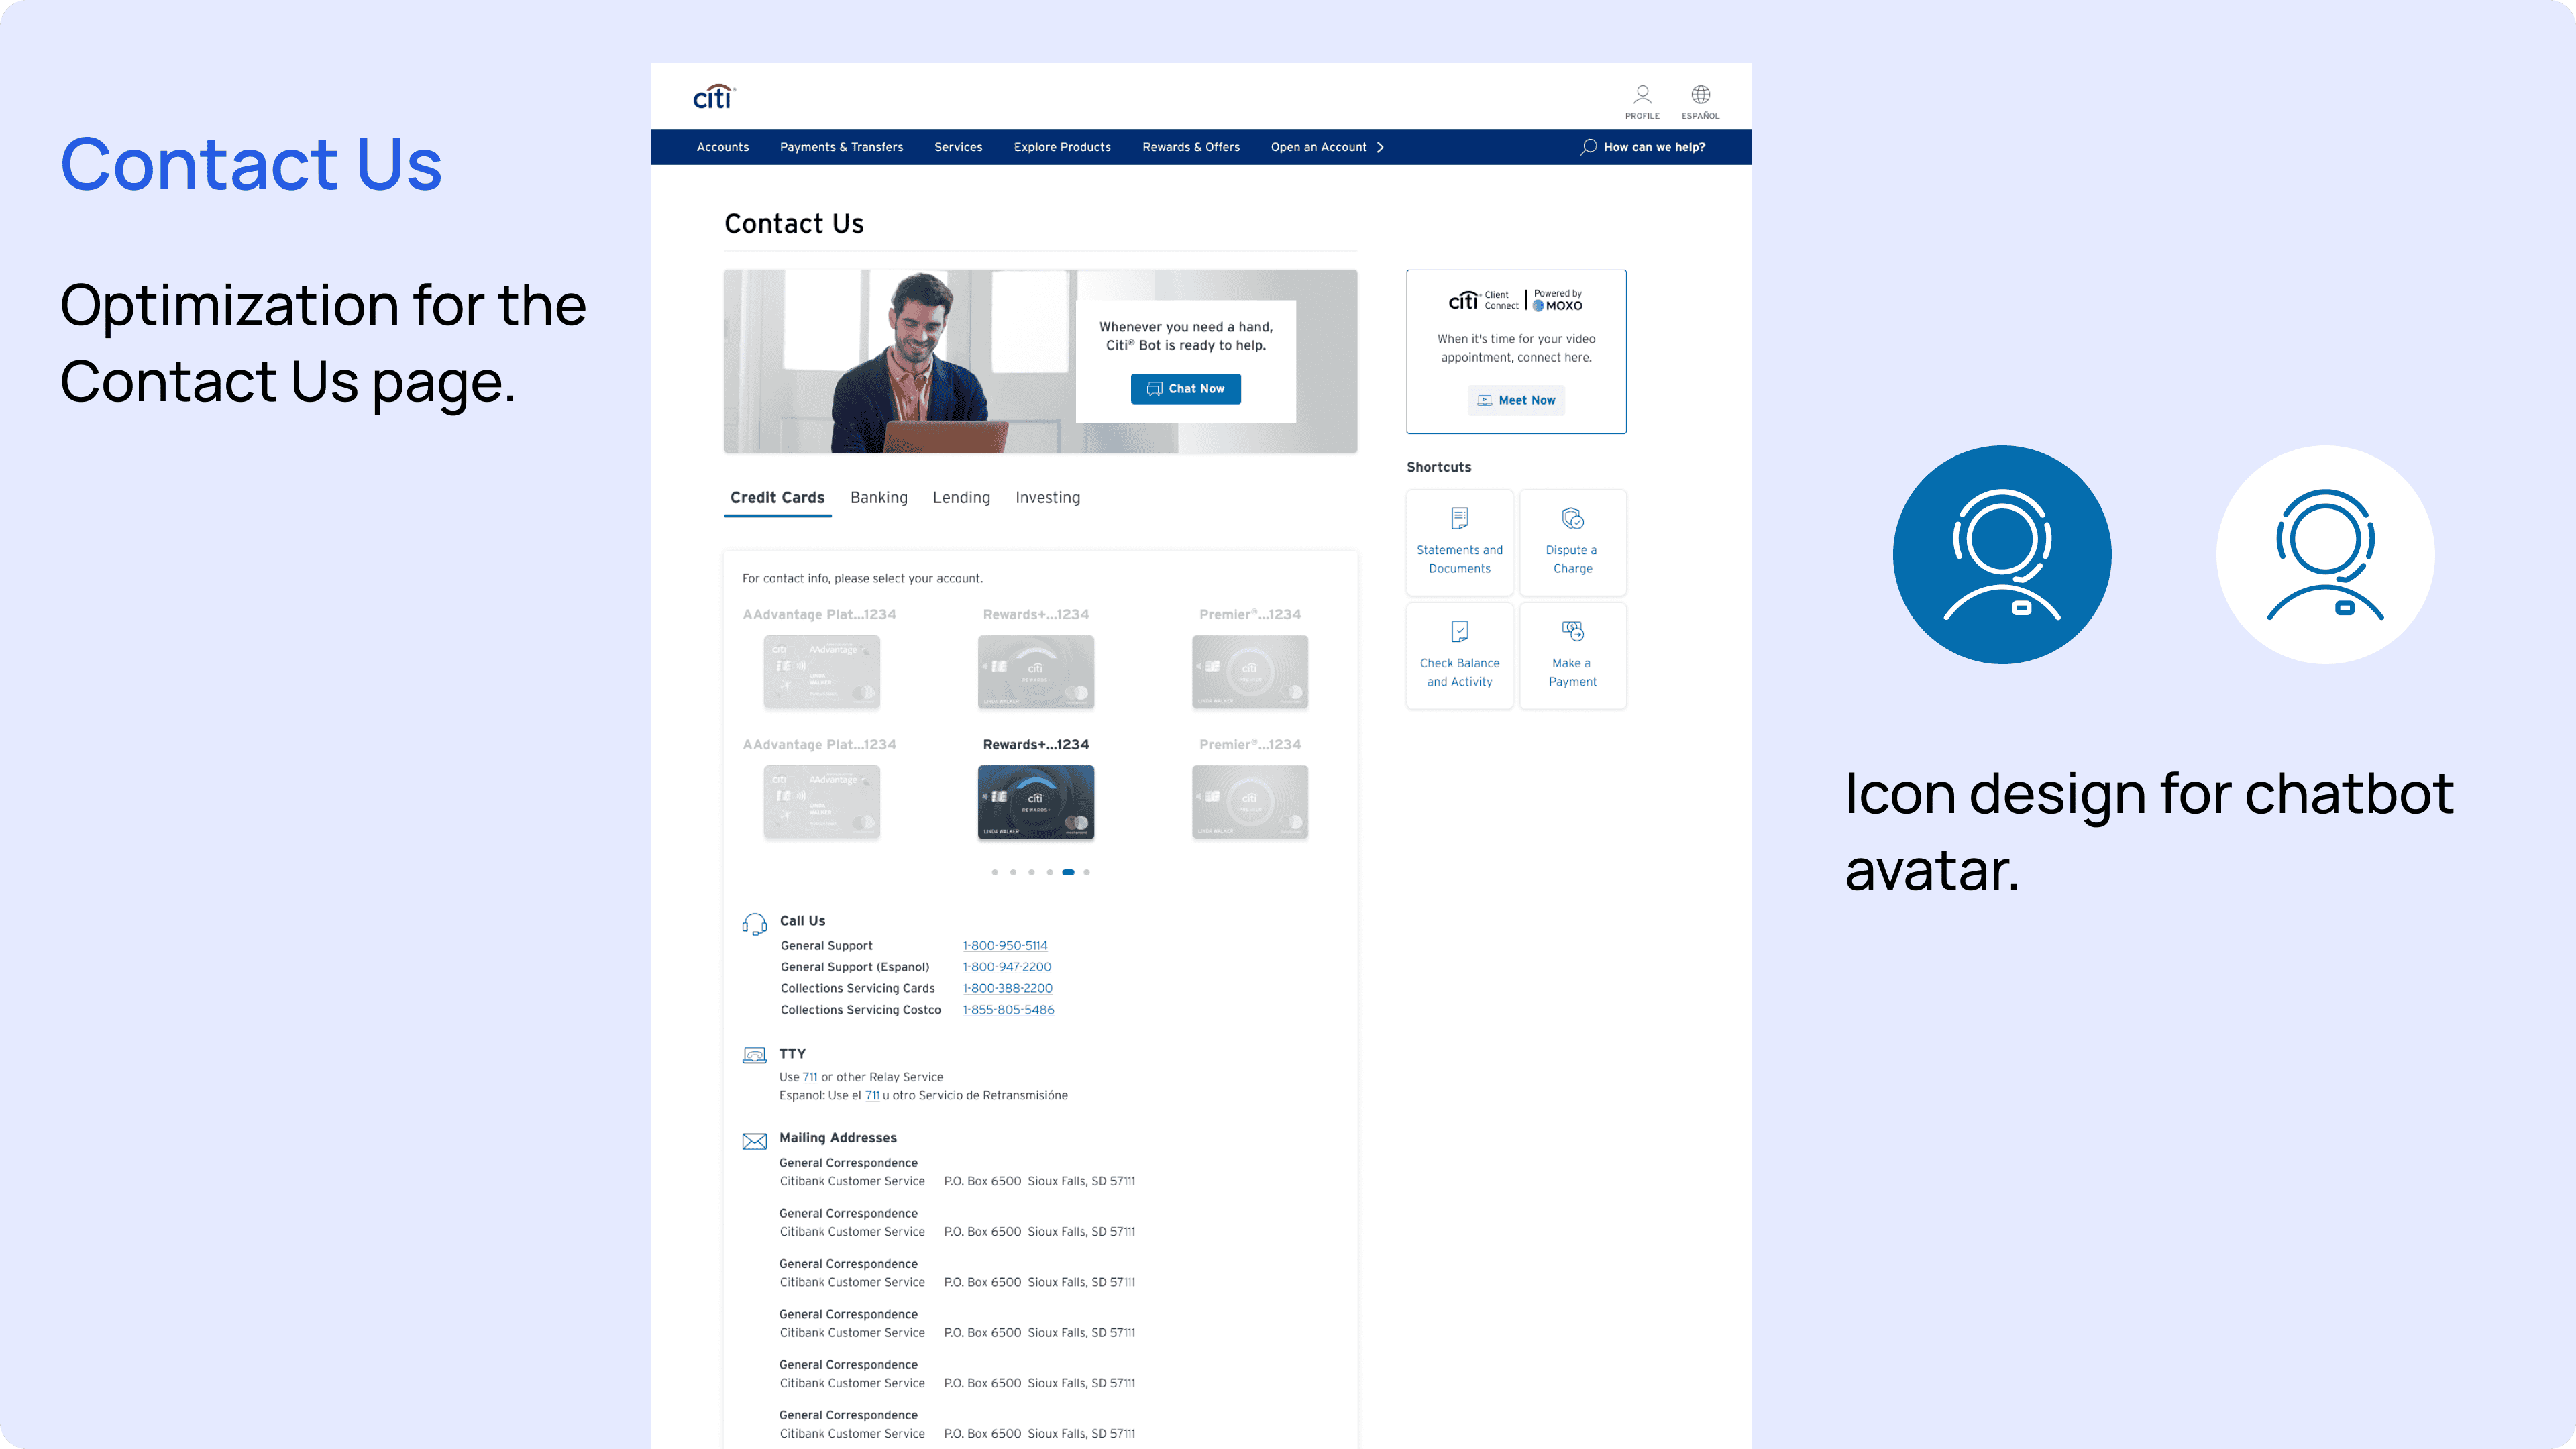Screen dimensions: 2576x1449
Task: Switch to the Investing tab
Action: click(x=1047, y=498)
